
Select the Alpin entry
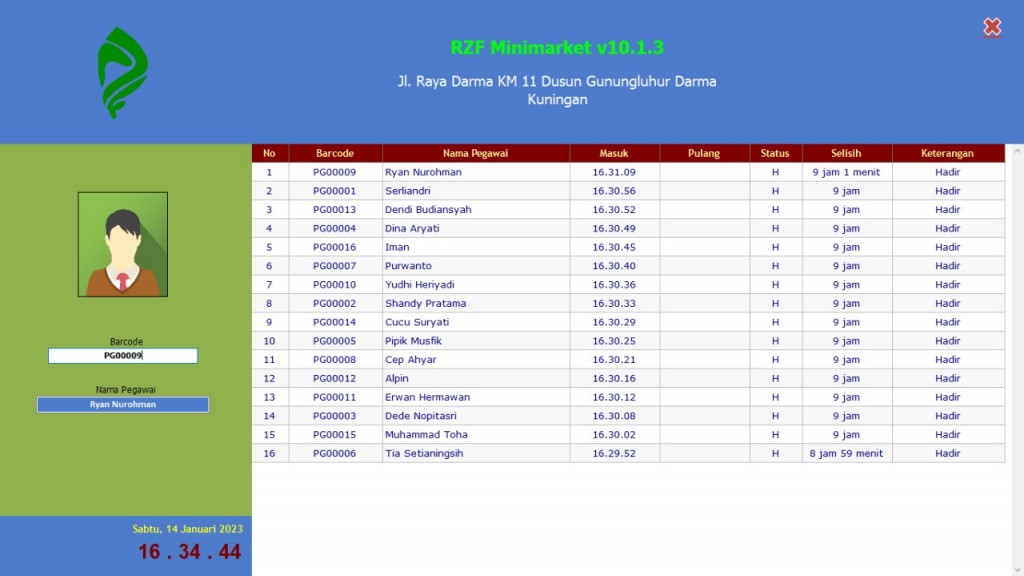coord(628,378)
